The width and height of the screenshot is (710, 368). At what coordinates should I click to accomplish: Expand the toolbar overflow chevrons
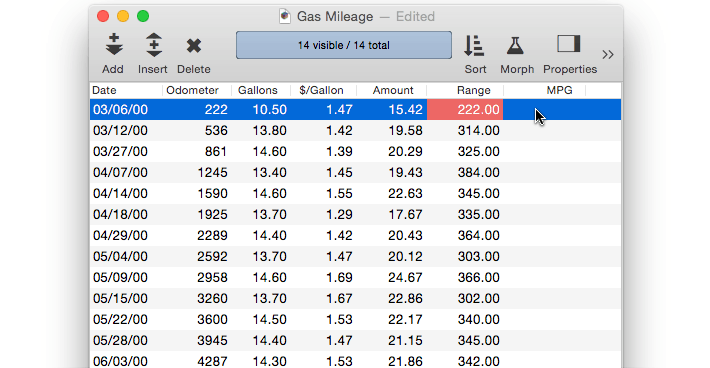[x=608, y=55]
